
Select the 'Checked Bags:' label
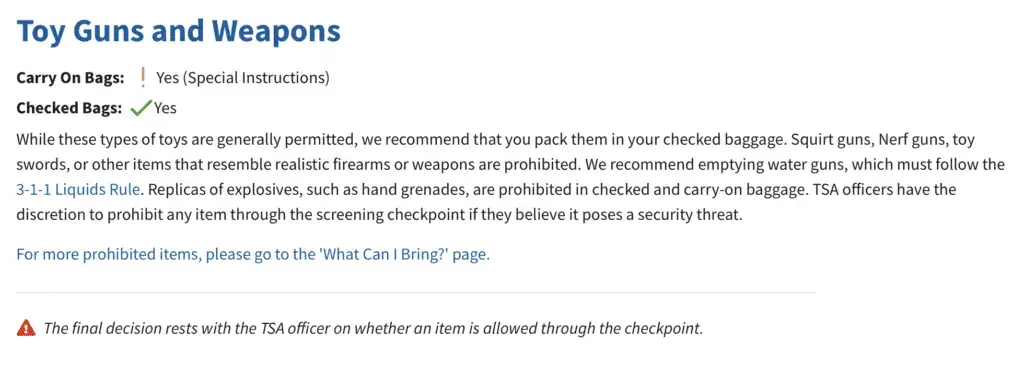pos(69,108)
